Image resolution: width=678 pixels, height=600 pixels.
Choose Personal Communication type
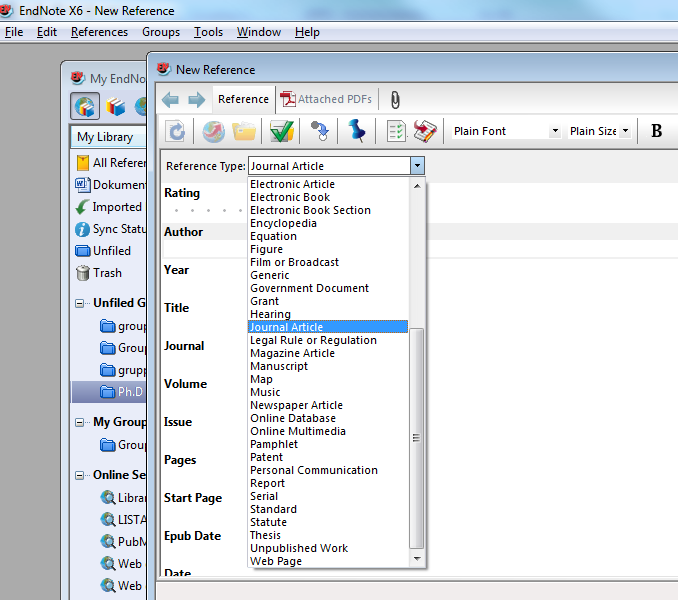coord(328,470)
